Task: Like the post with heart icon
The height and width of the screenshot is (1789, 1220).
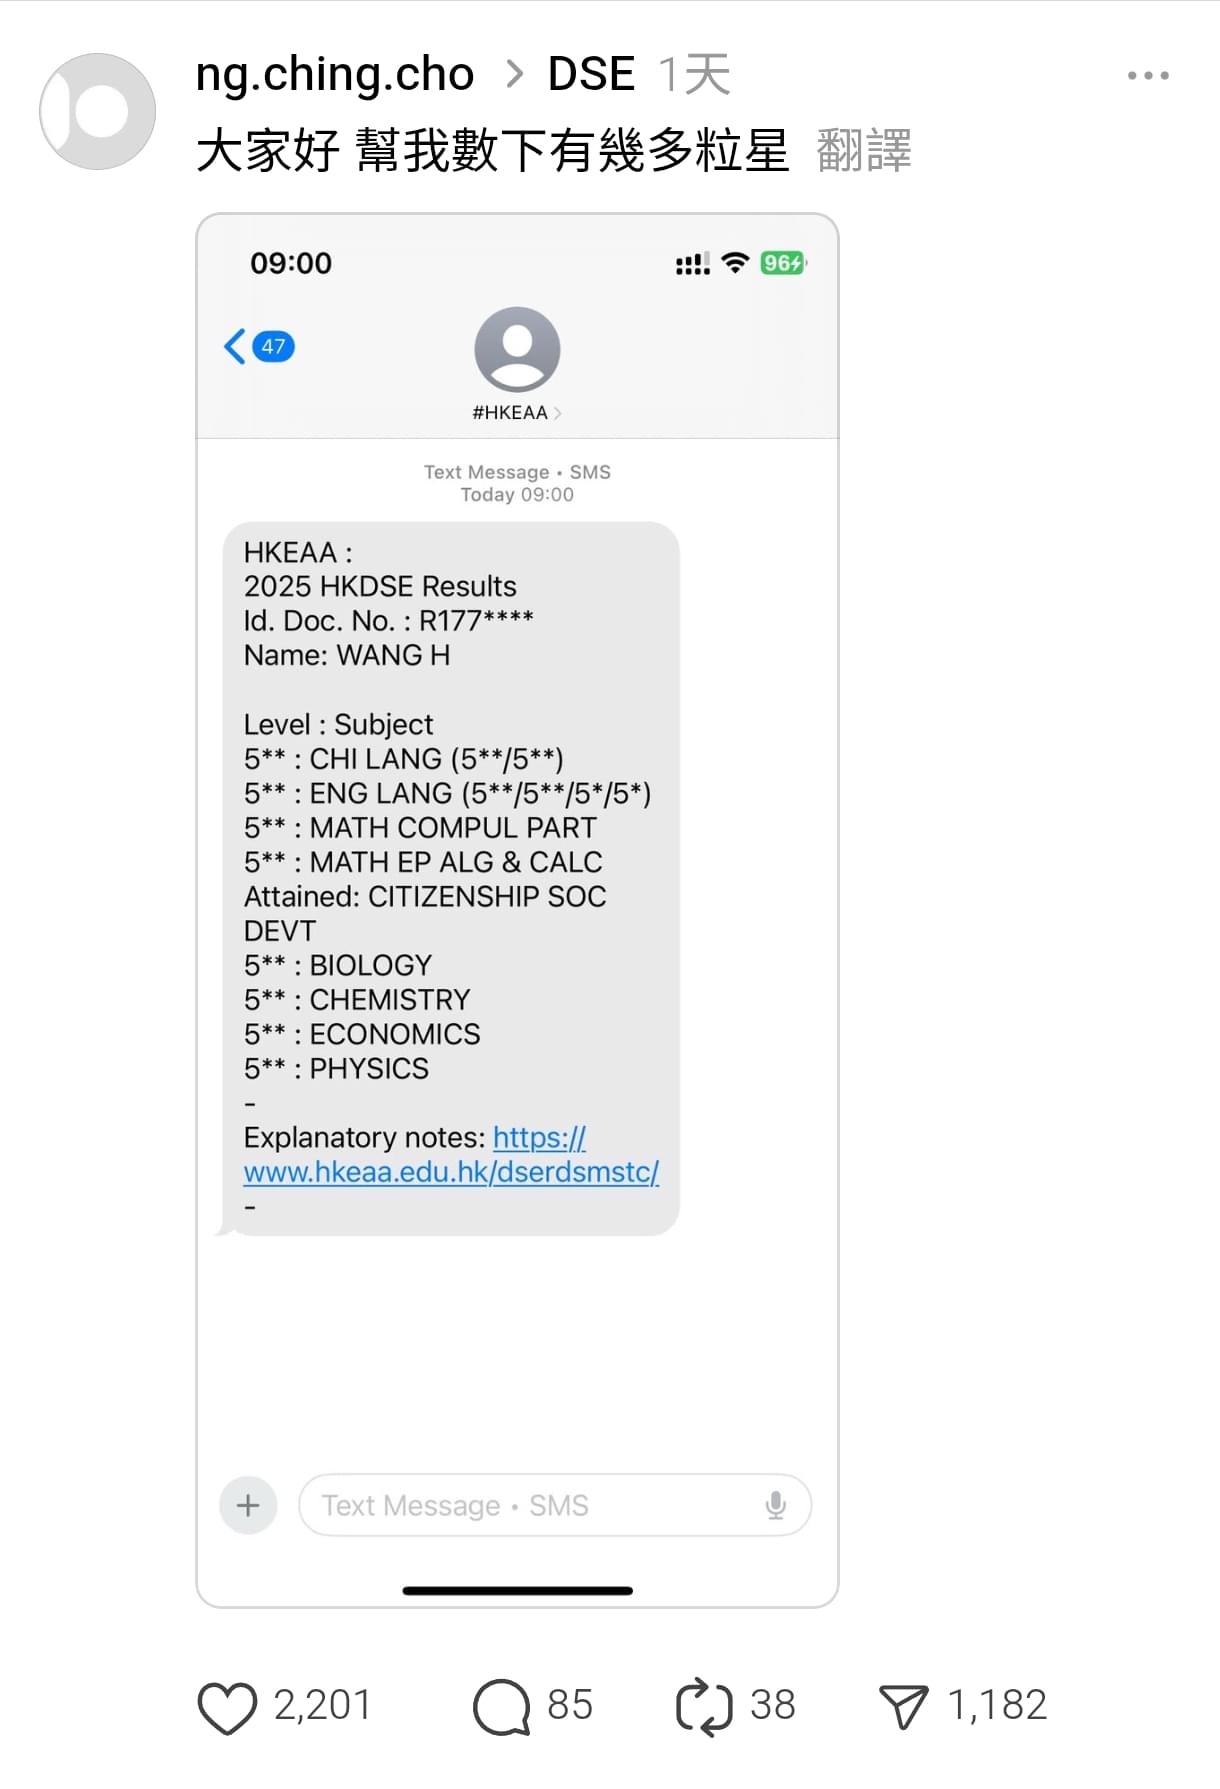Action: [x=227, y=1707]
